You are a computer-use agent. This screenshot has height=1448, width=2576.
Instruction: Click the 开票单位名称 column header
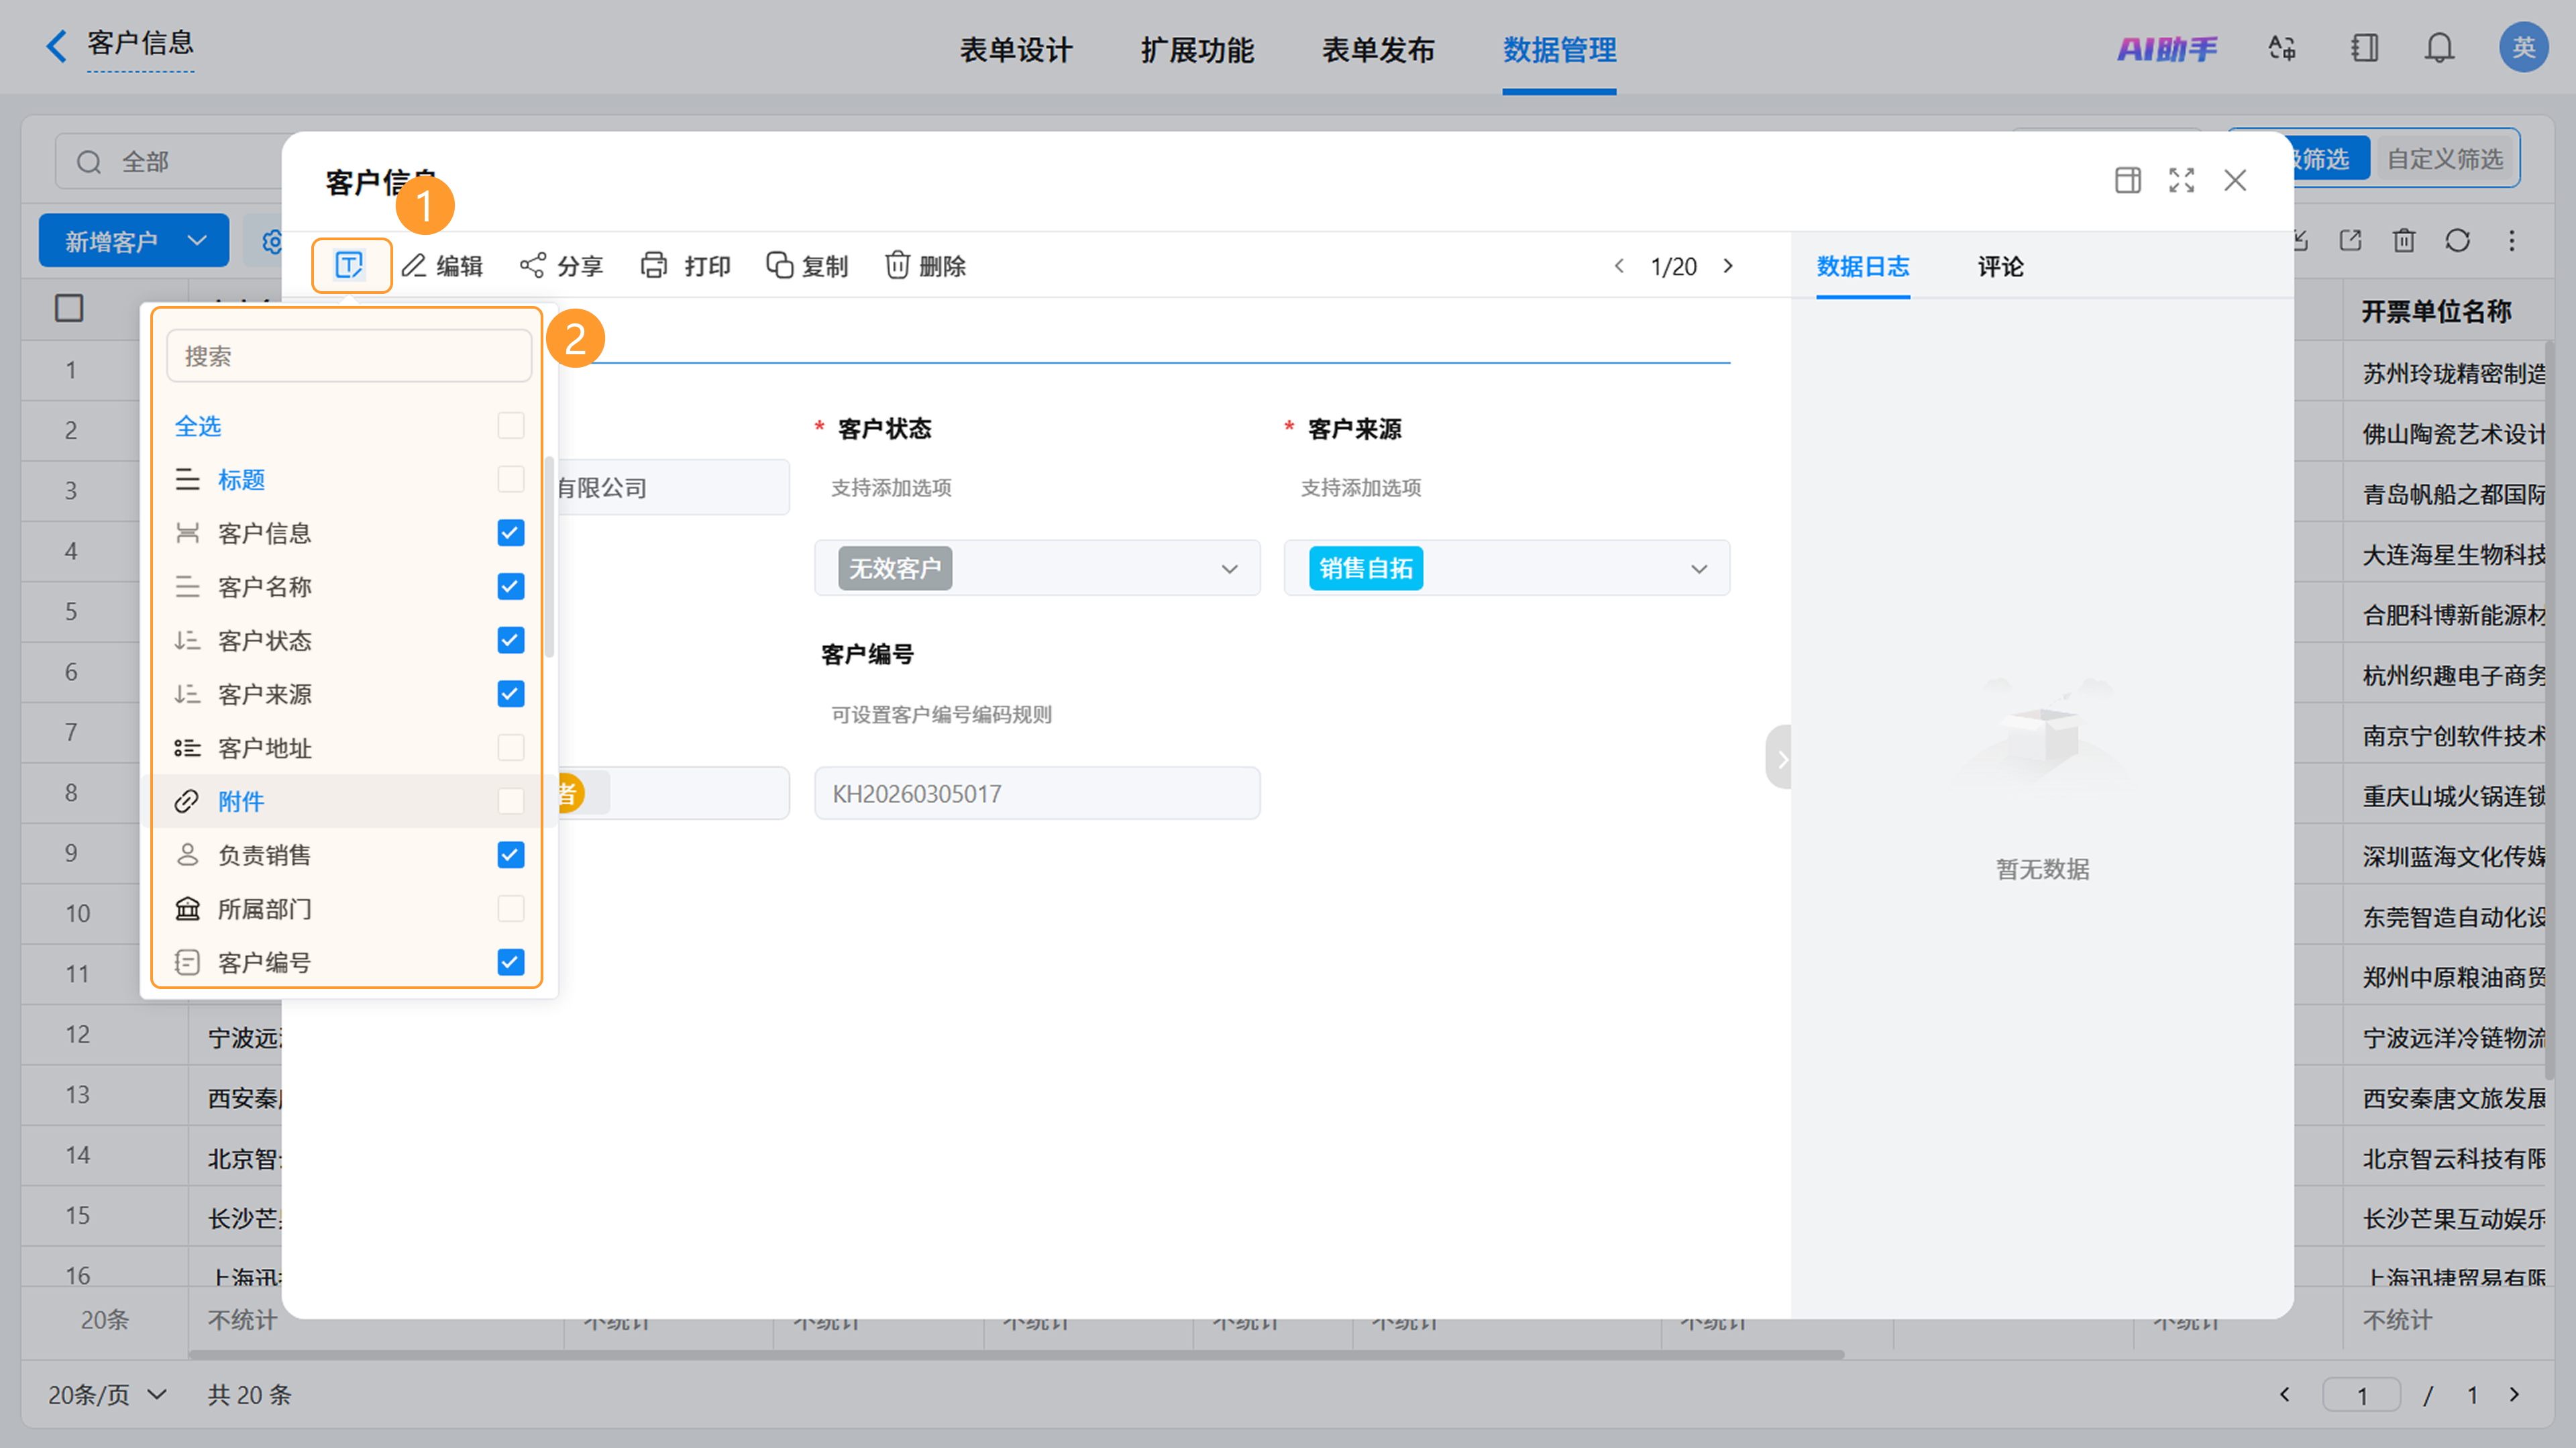coord(2436,311)
